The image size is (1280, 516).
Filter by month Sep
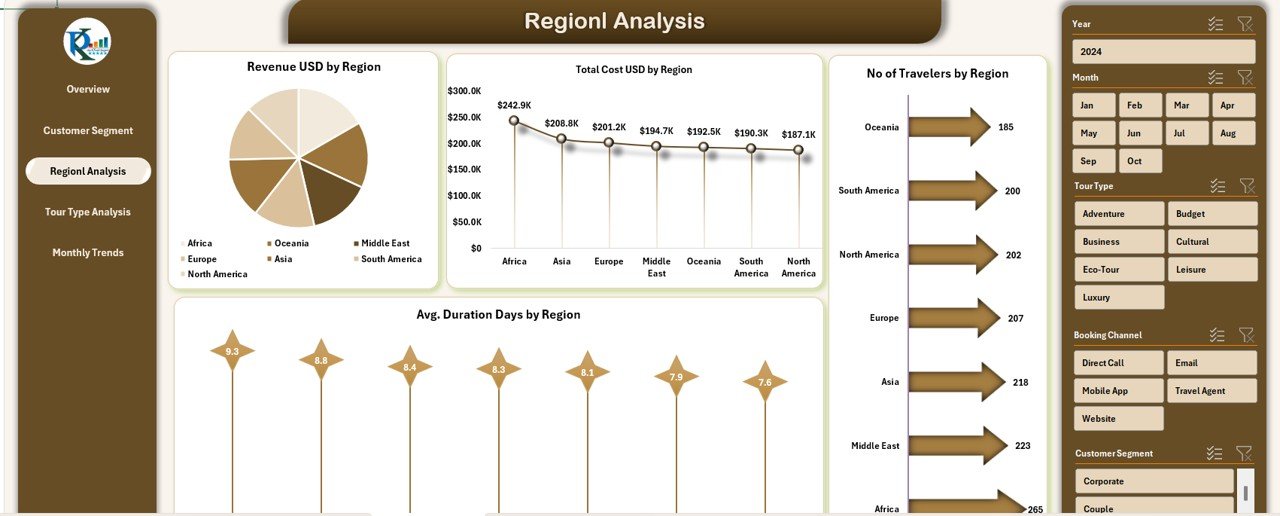(1095, 161)
